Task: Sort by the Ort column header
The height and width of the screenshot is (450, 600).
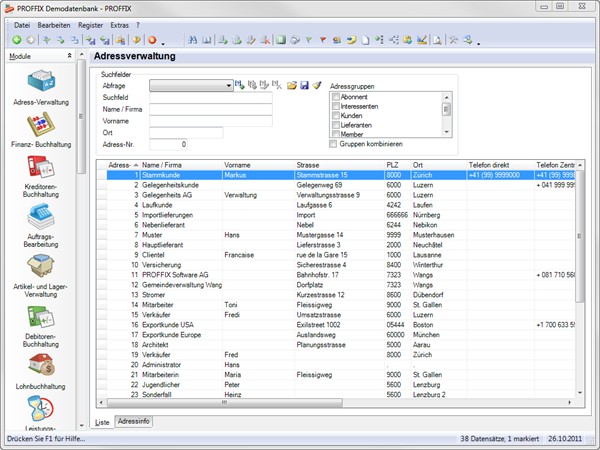Action: [439, 165]
